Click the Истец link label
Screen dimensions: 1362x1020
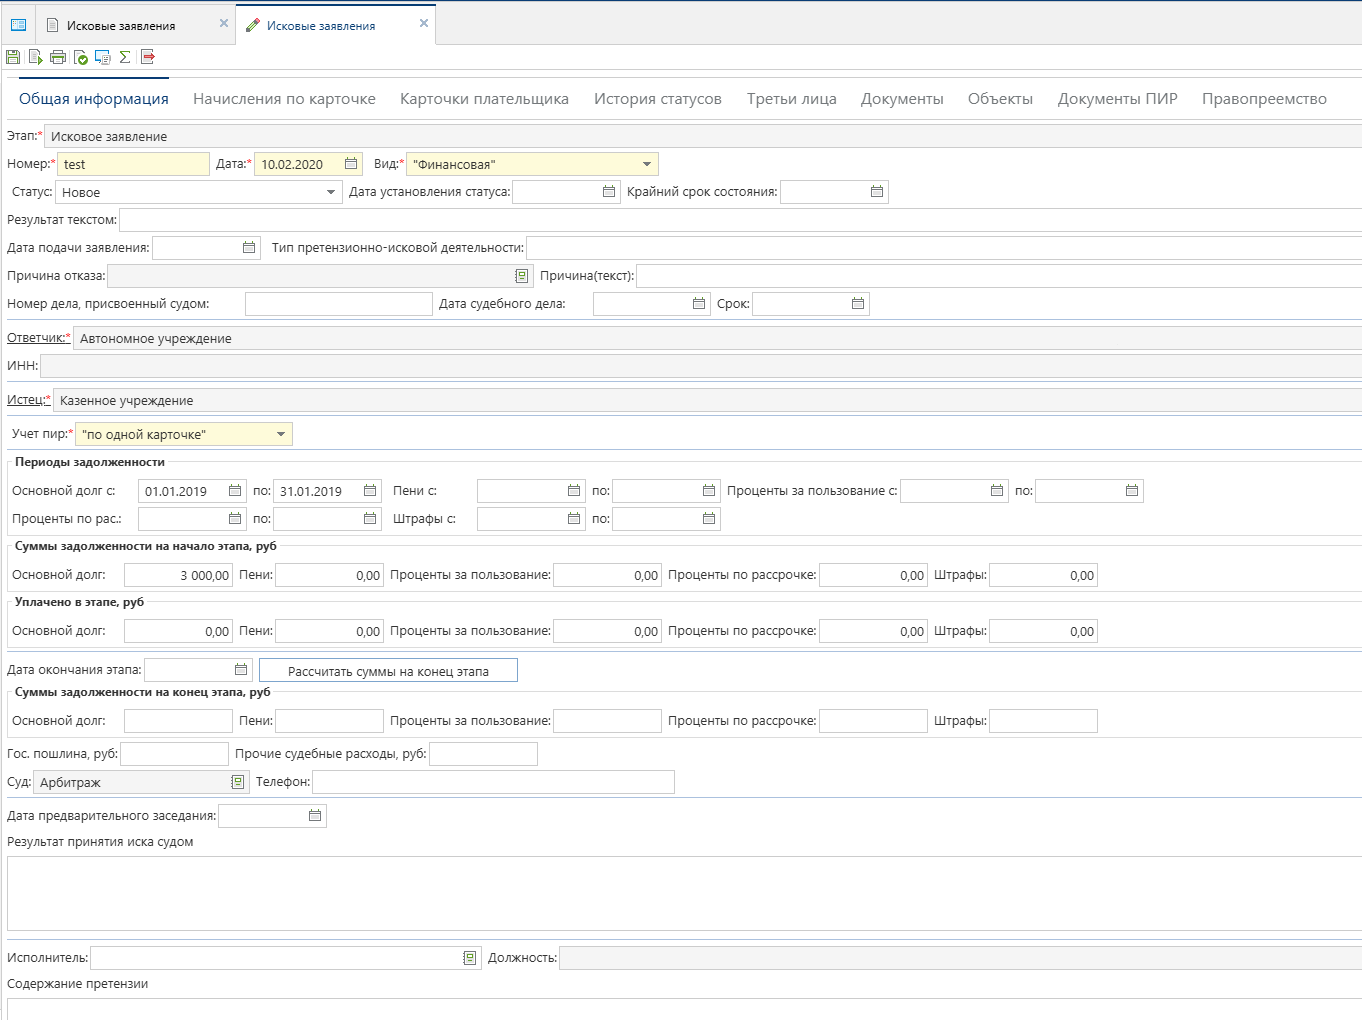coord(26,399)
